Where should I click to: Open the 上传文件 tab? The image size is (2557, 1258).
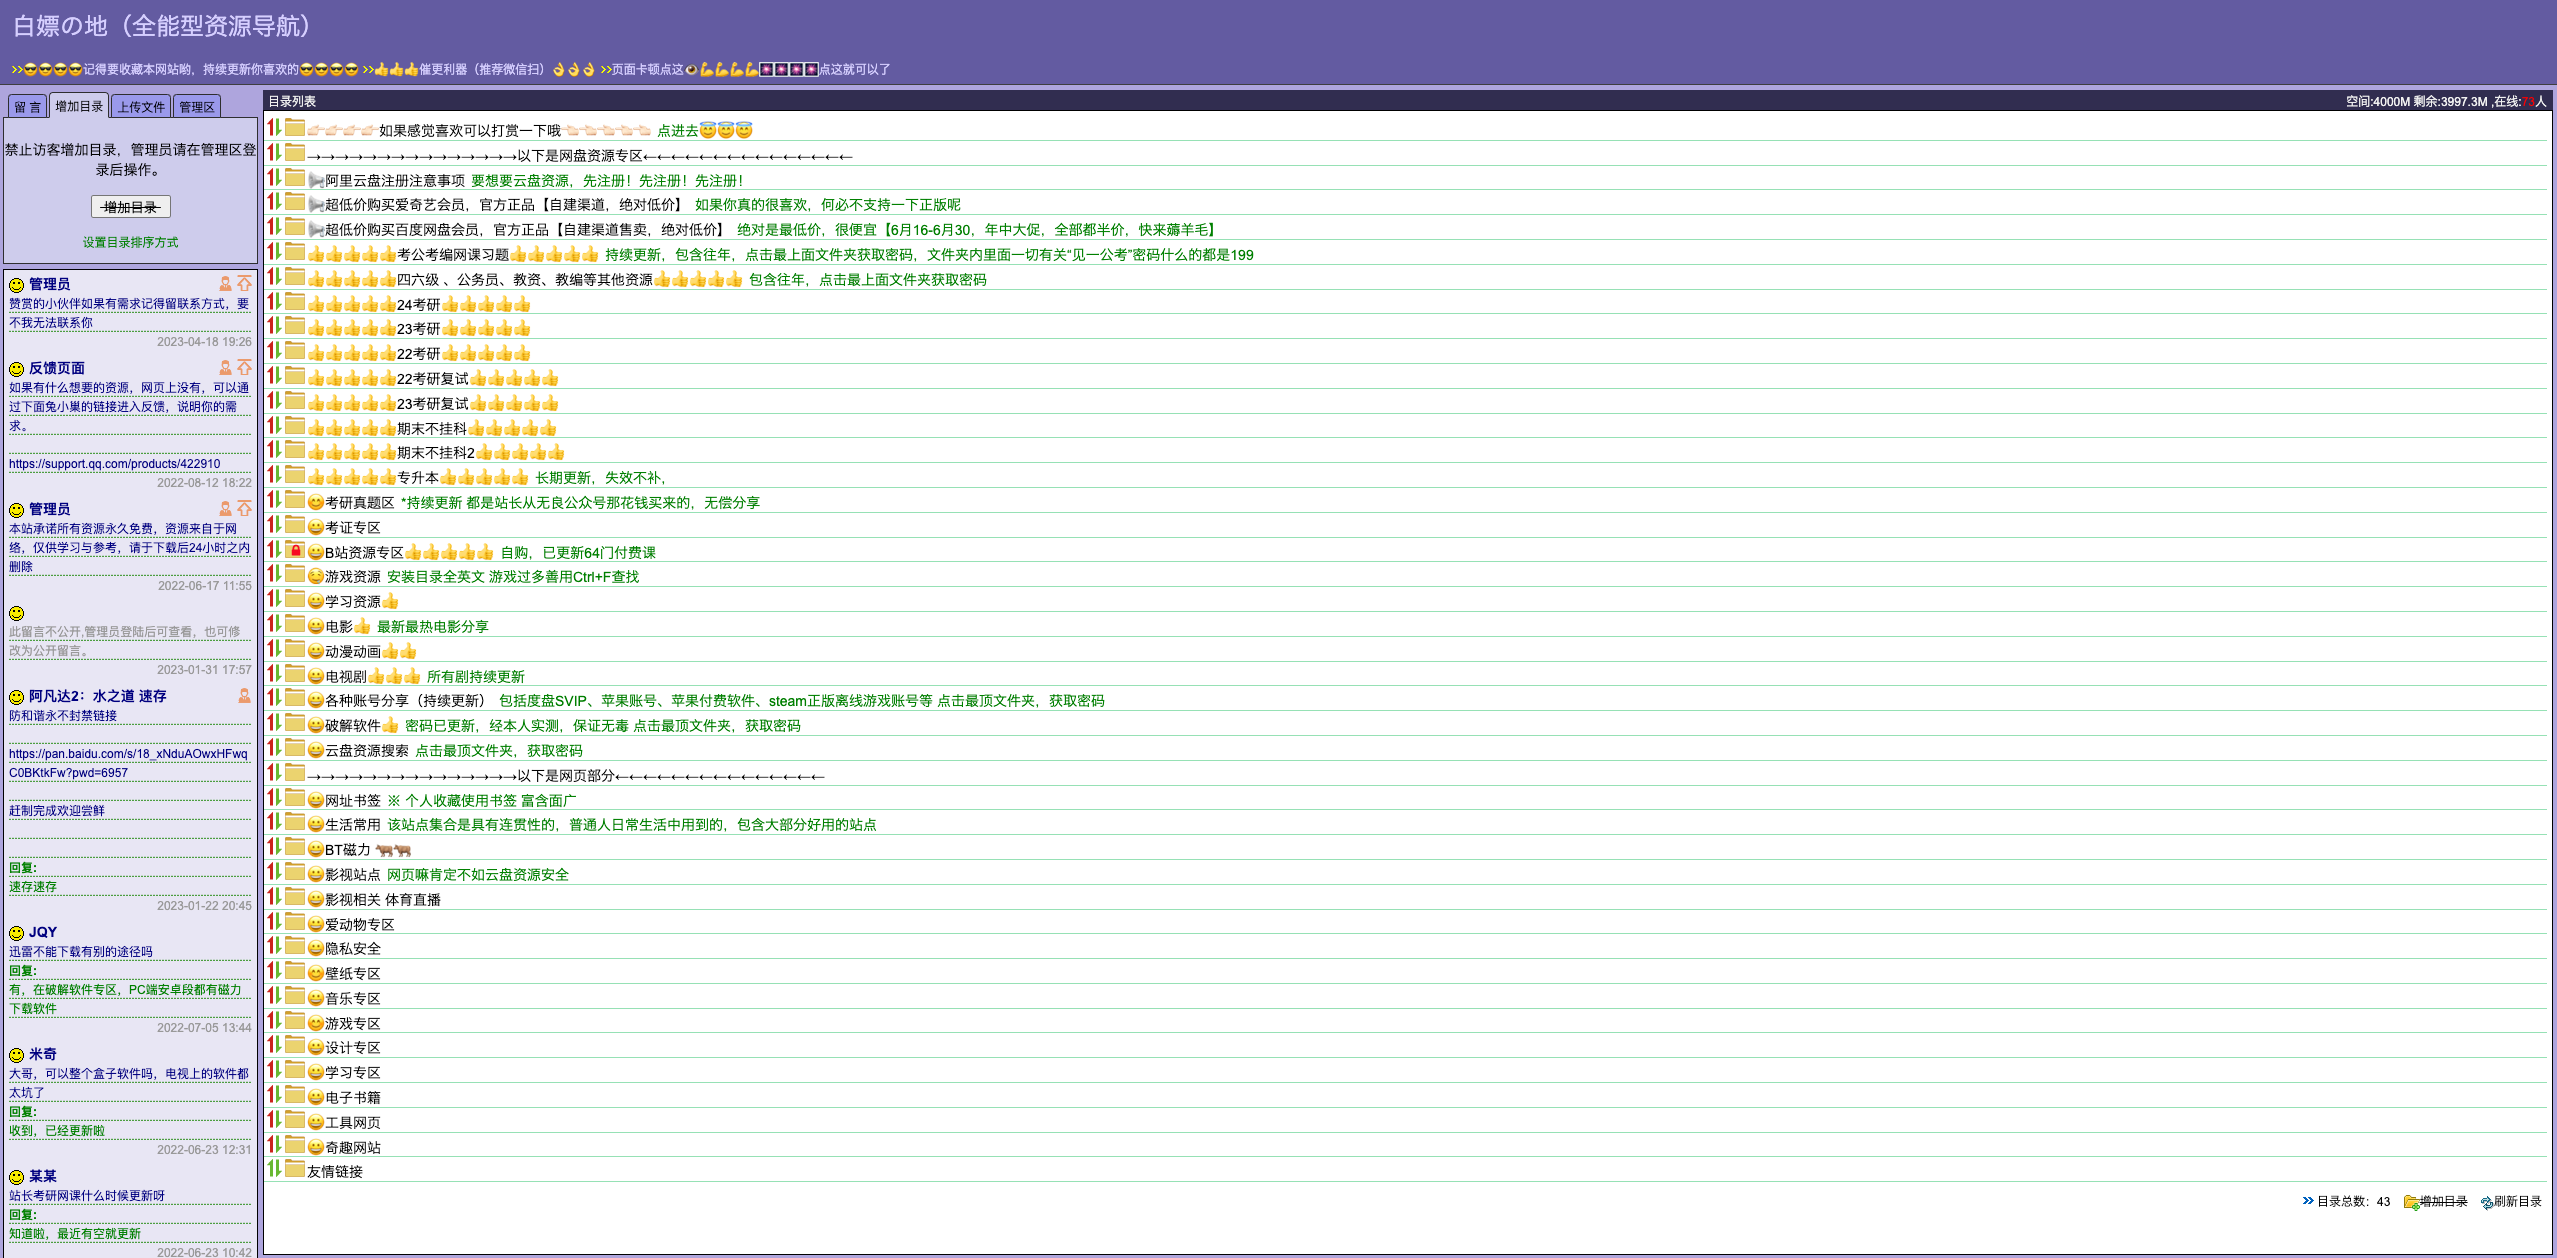(x=141, y=107)
